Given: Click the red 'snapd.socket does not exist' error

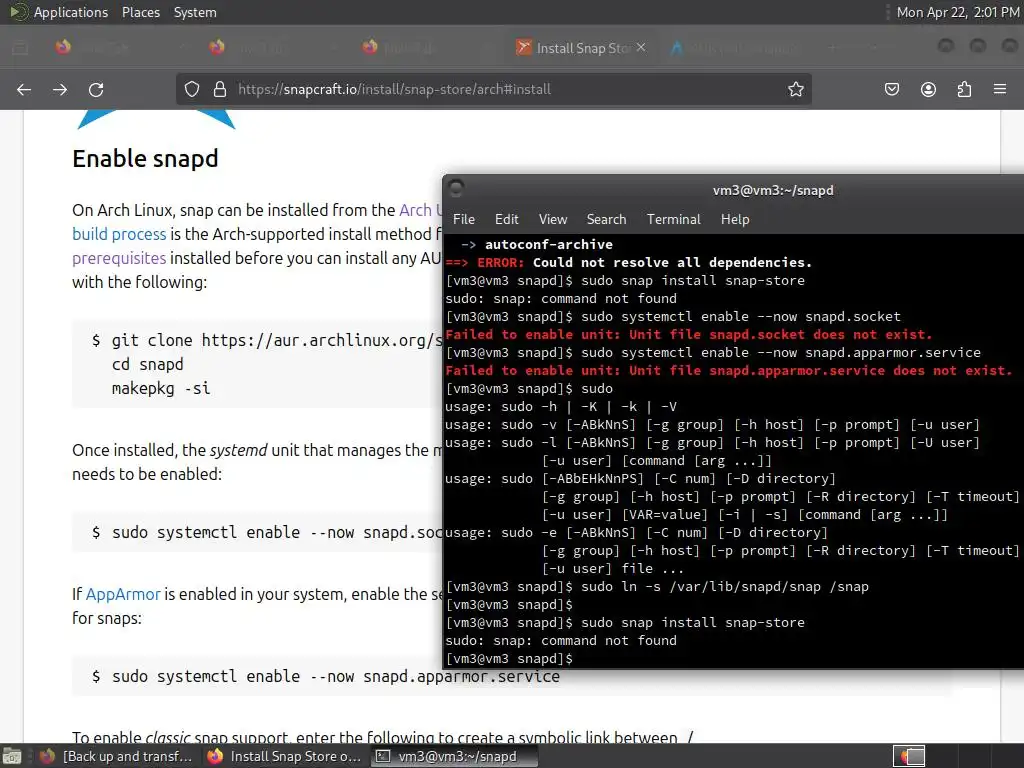Looking at the screenshot, I should (x=689, y=334).
